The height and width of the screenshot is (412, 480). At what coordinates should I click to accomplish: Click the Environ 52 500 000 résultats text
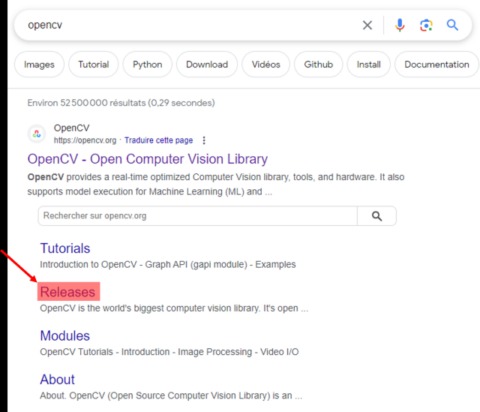tap(121, 103)
